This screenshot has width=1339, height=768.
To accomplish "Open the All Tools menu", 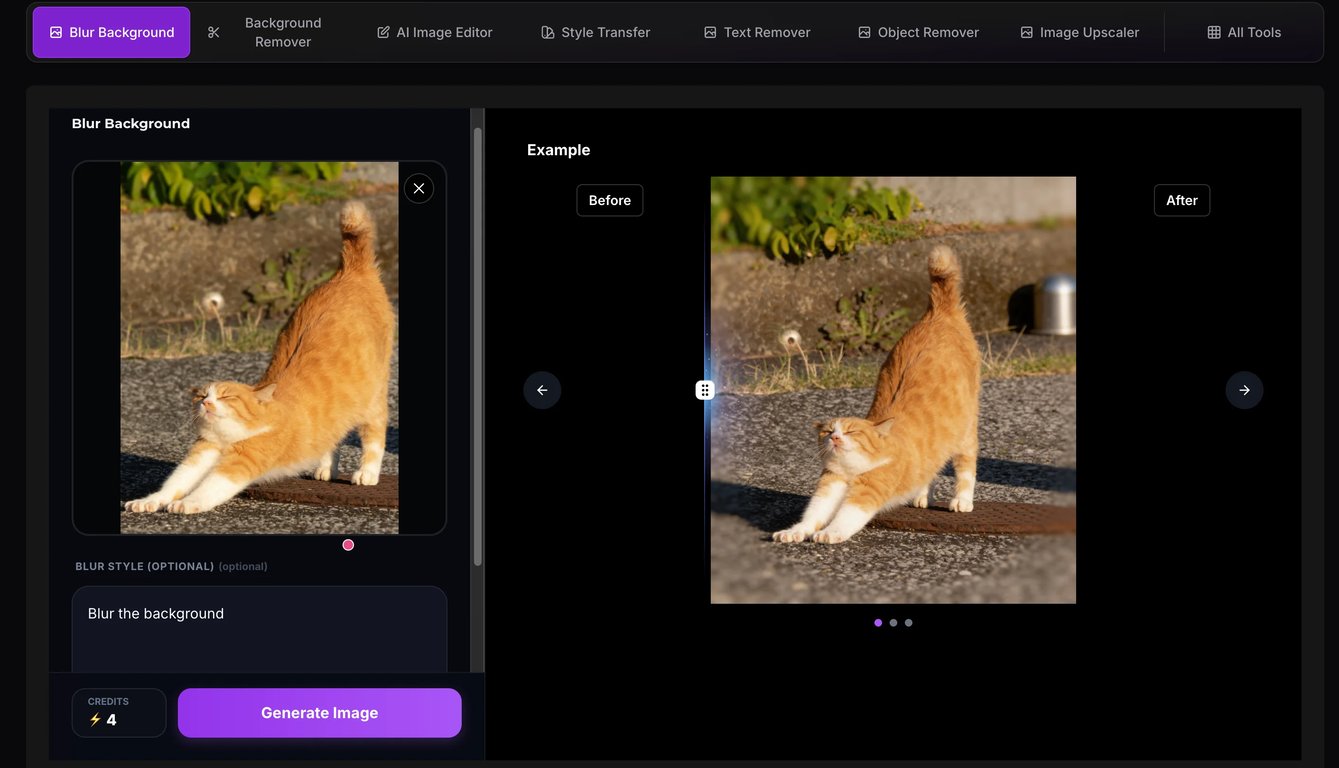I will [1244, 32].
